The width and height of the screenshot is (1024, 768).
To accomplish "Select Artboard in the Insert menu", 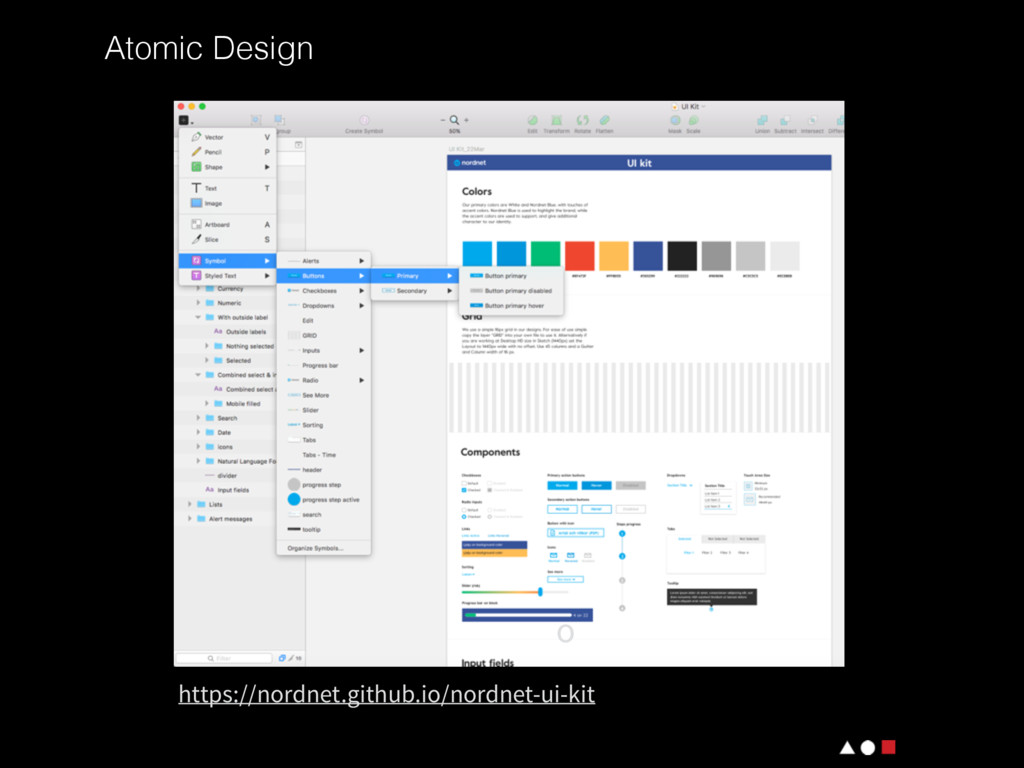I will (x=228, y=225).
